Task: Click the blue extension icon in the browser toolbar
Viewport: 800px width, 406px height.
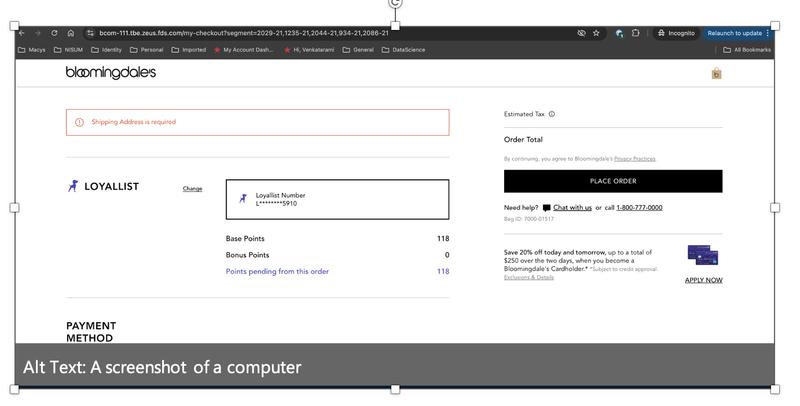Action: point(619,33)
